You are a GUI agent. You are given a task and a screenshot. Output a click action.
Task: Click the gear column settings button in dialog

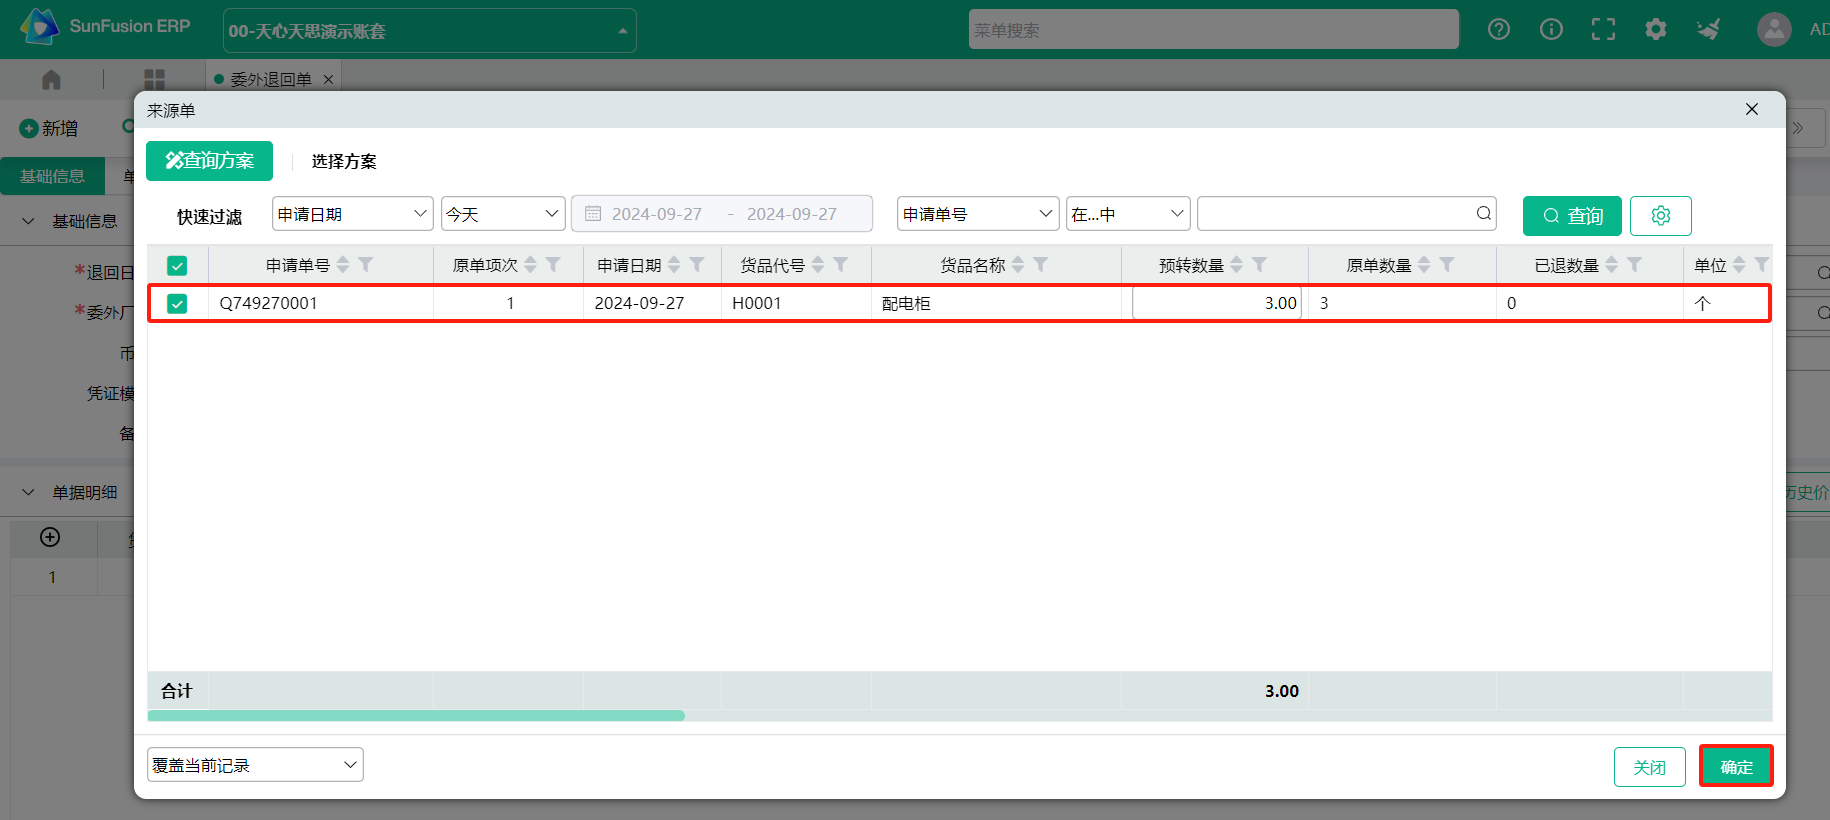(1660, 215)
